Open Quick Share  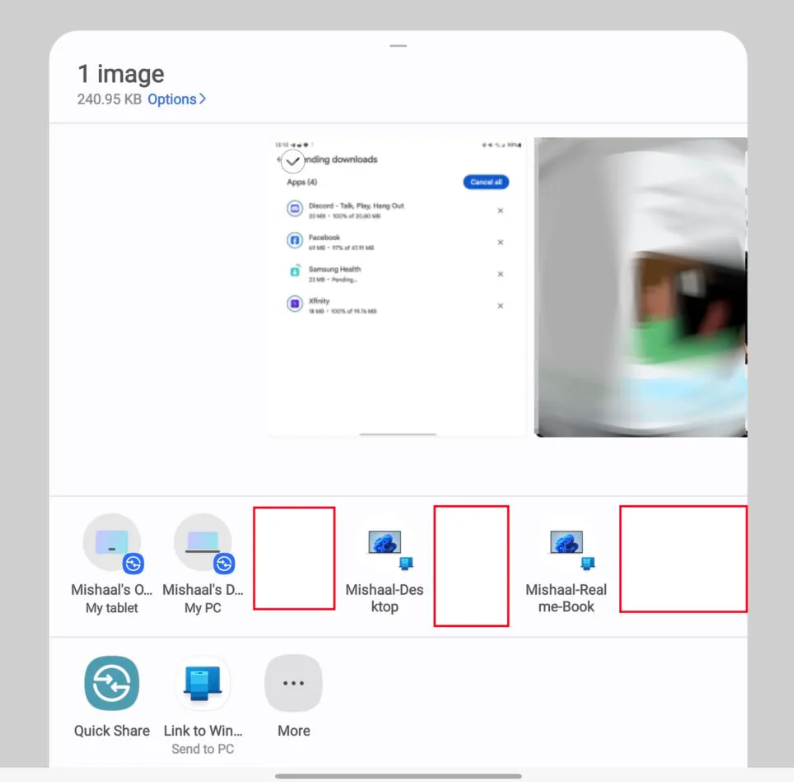click(x=112, y=697)
